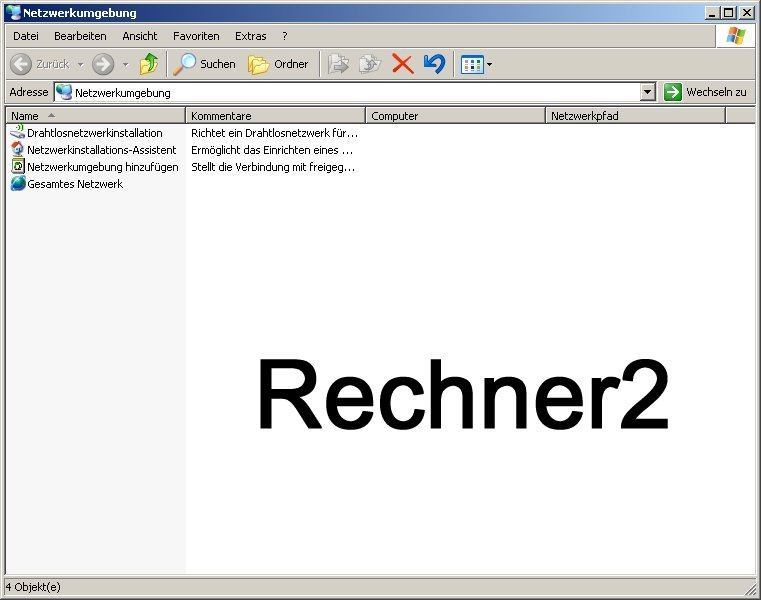Click the status bar '4 Objekt(e)'
761x600 pixels.
tap(33, 587)
